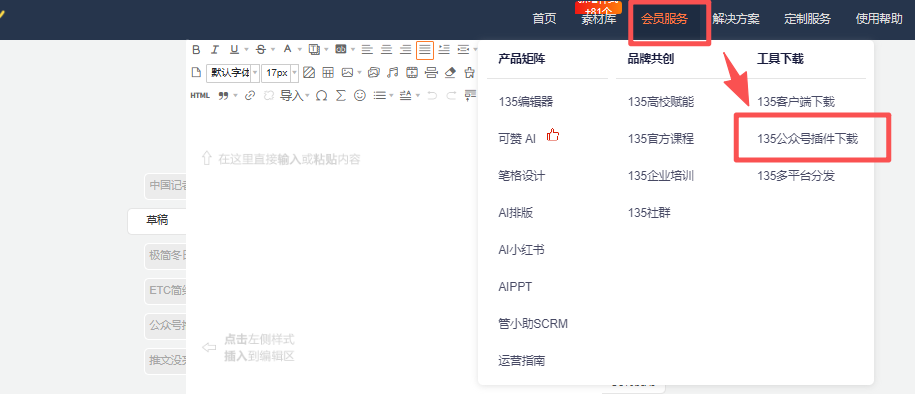Open 解决方案 in top navigation
Image resolution: width=915 pixels, height=394 pixels.
tap(736, 19)
